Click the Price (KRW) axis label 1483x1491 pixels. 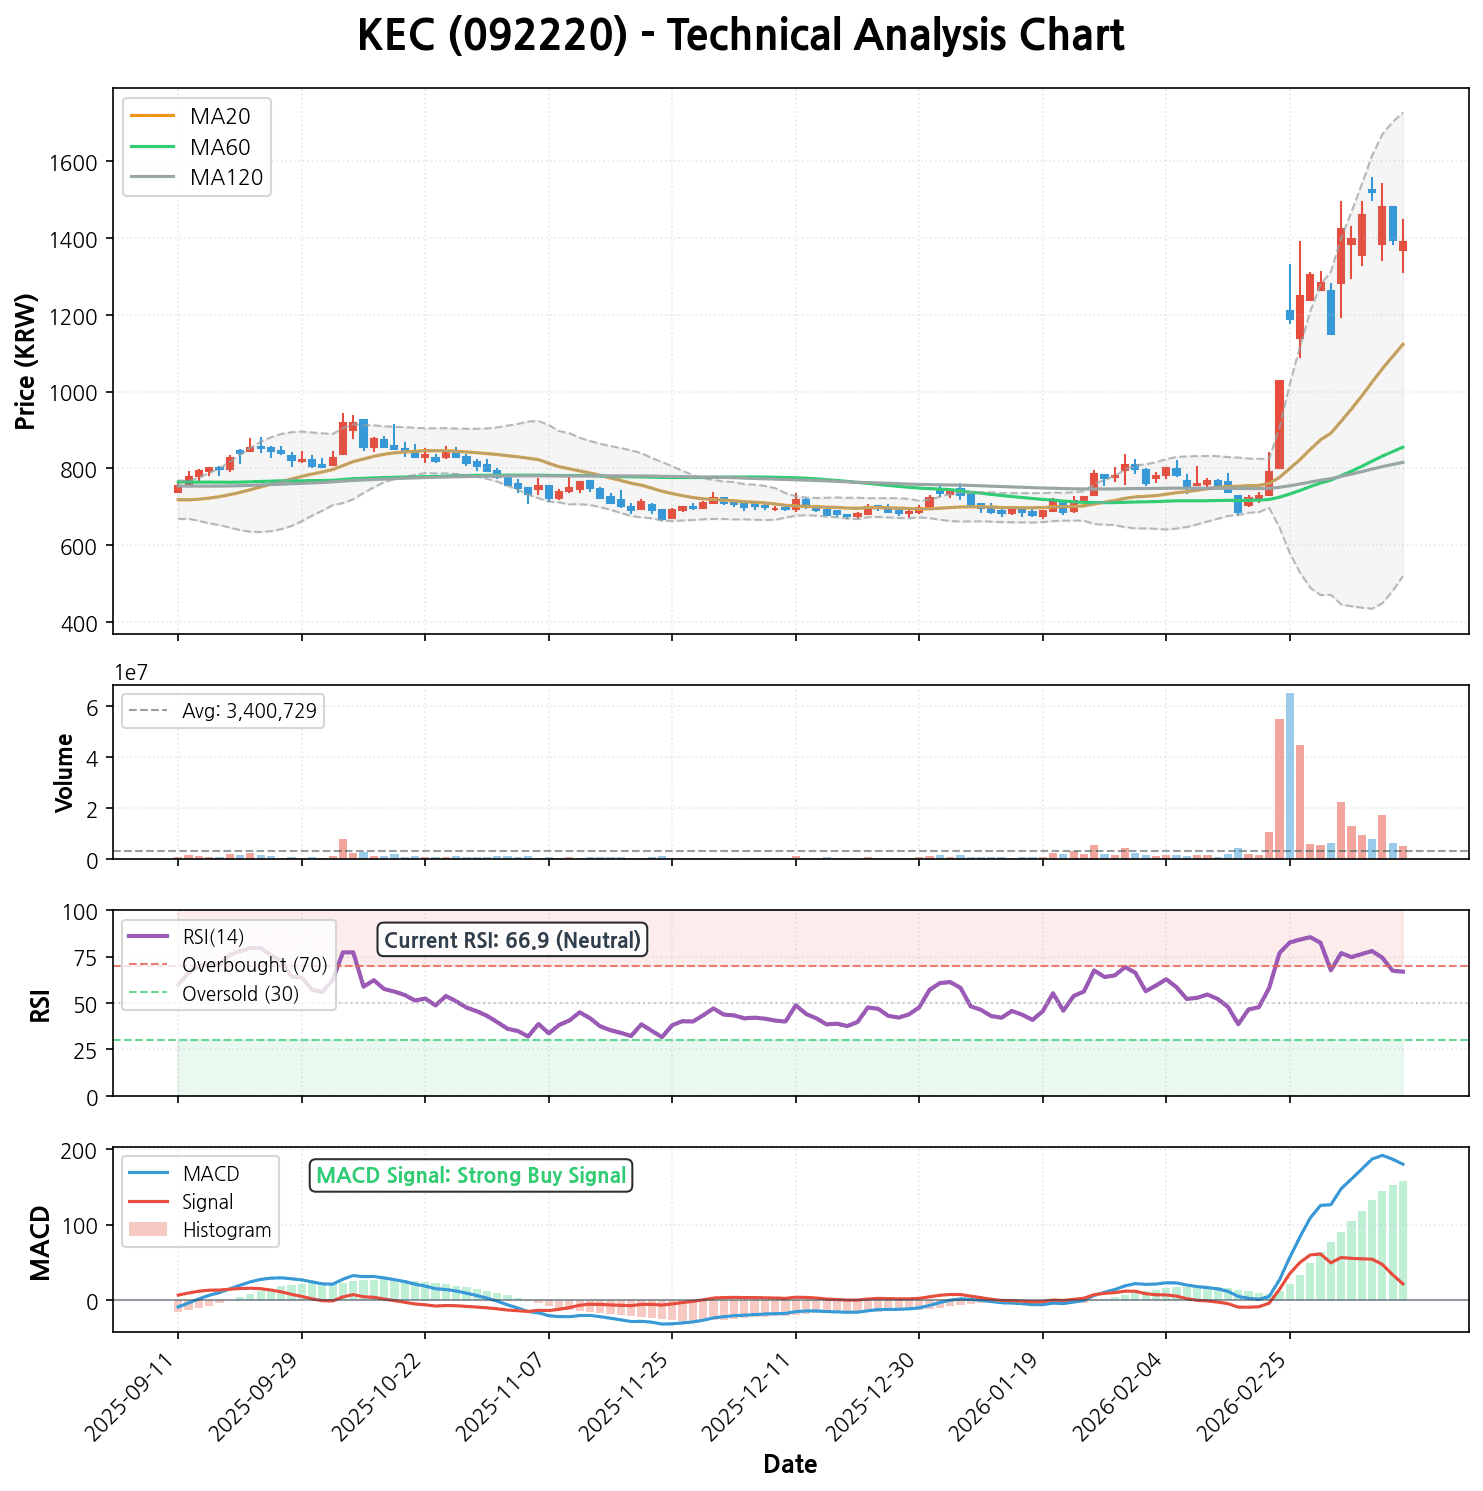(27, 361)
